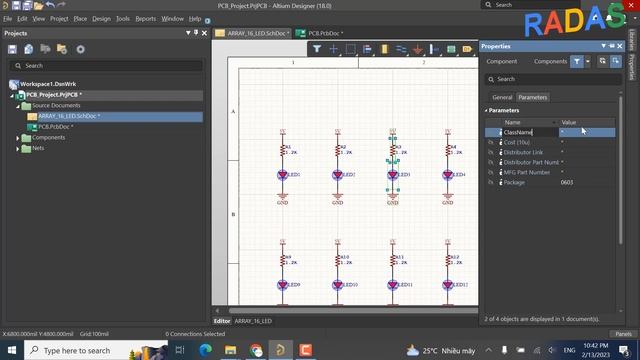The width and height of the screenshot is (640, 360).
Task: Switch to the PCB.PcbDoc document tab
Action: (x=321, y=33)
